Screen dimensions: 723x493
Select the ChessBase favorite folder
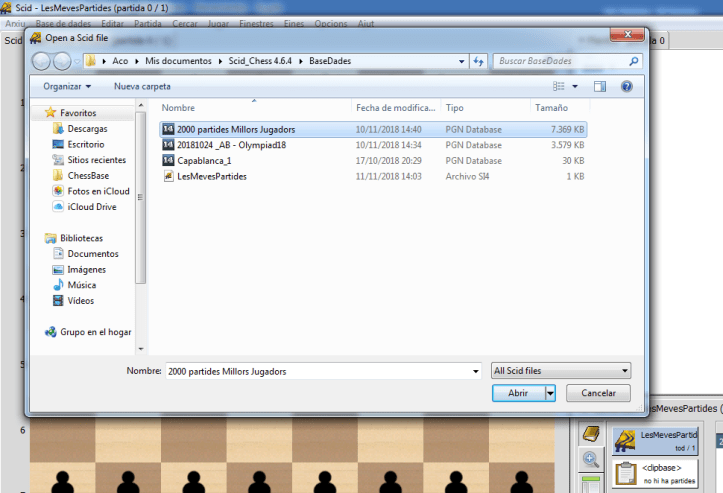click(x=91, y=176)
